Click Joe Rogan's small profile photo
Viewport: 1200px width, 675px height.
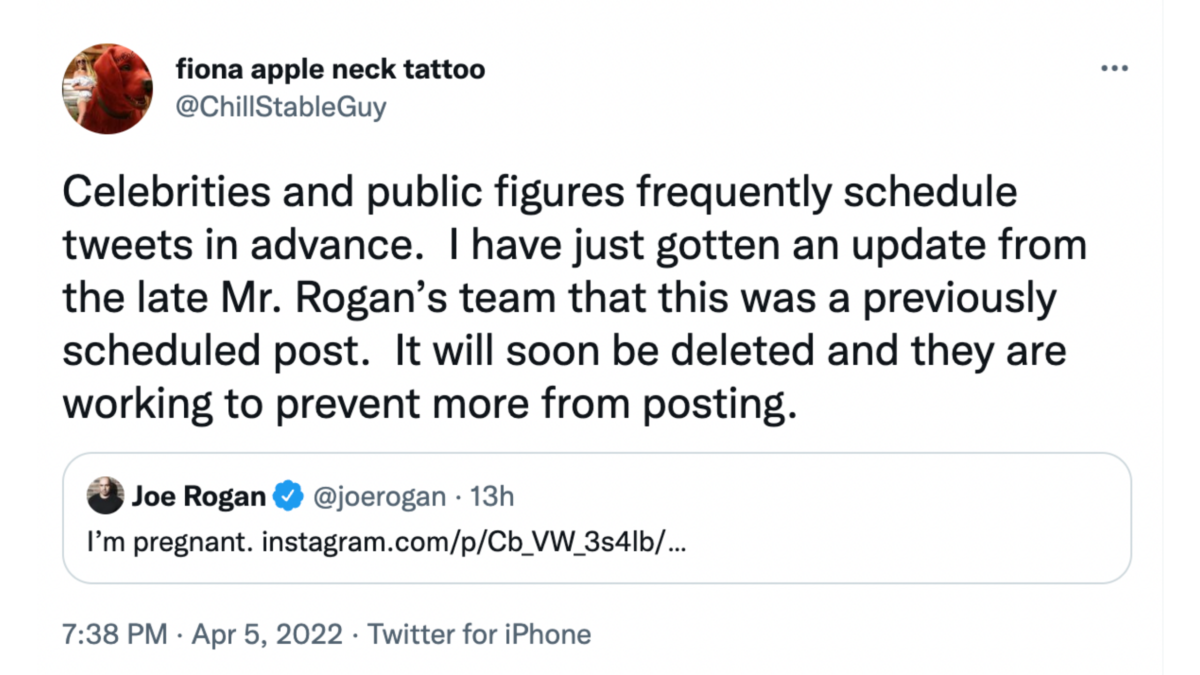click(x=106, y=495)
